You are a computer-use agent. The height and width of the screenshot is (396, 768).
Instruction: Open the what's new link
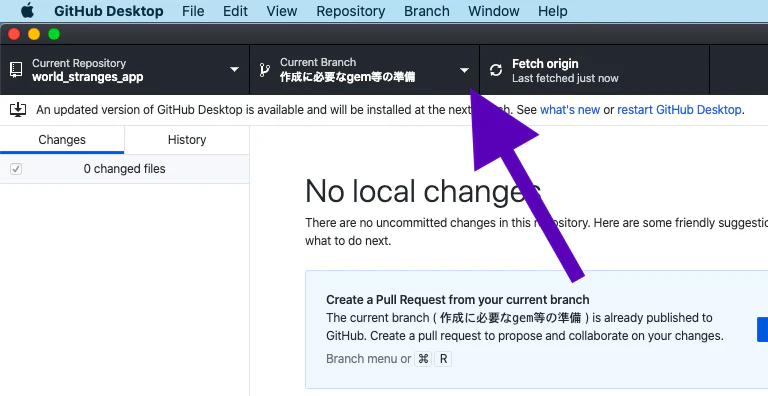point(570,110)
